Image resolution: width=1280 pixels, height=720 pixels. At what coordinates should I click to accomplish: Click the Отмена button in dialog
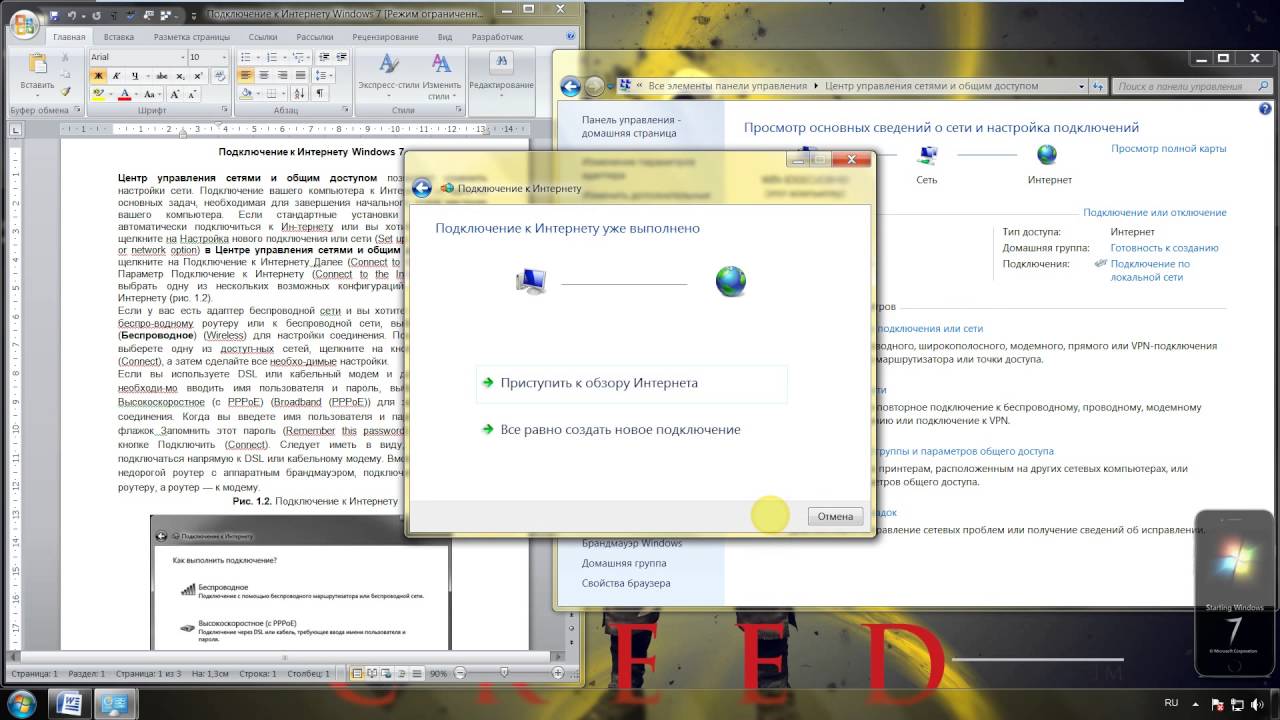coord(835,516)
